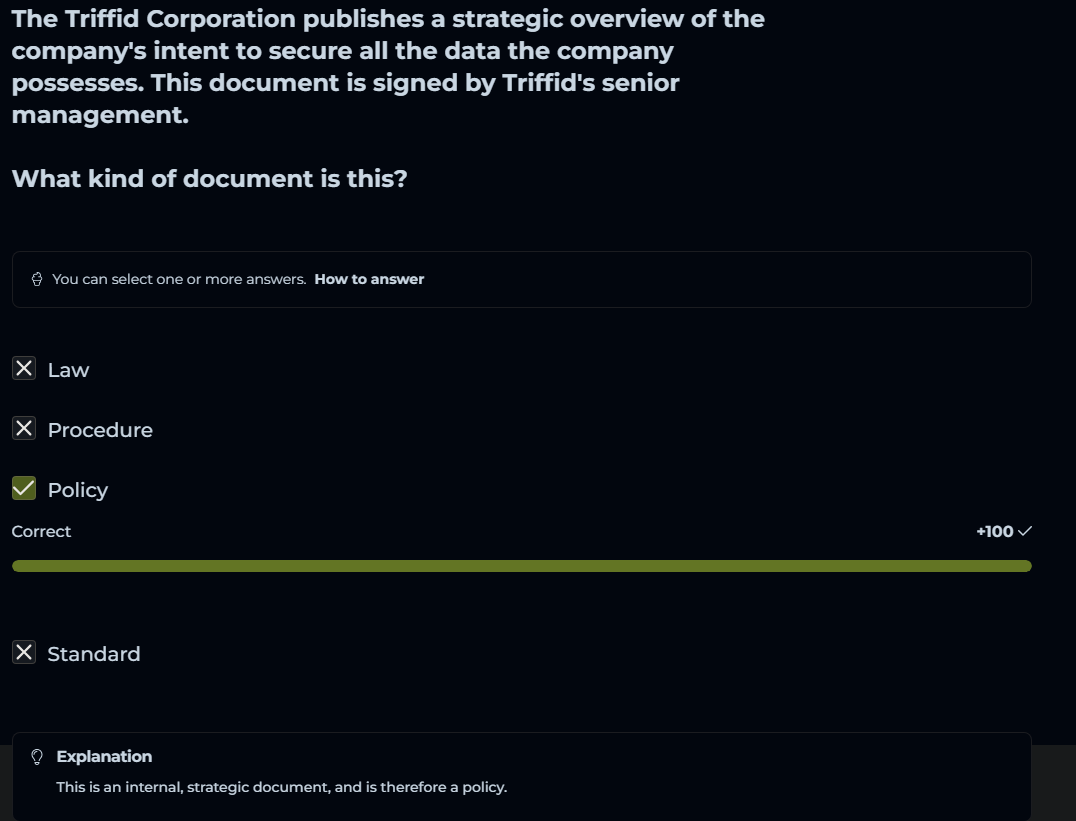The image size is (1076, 821).
Task: Click the "Explanation" heading
Action: click(x=104, y=757)
